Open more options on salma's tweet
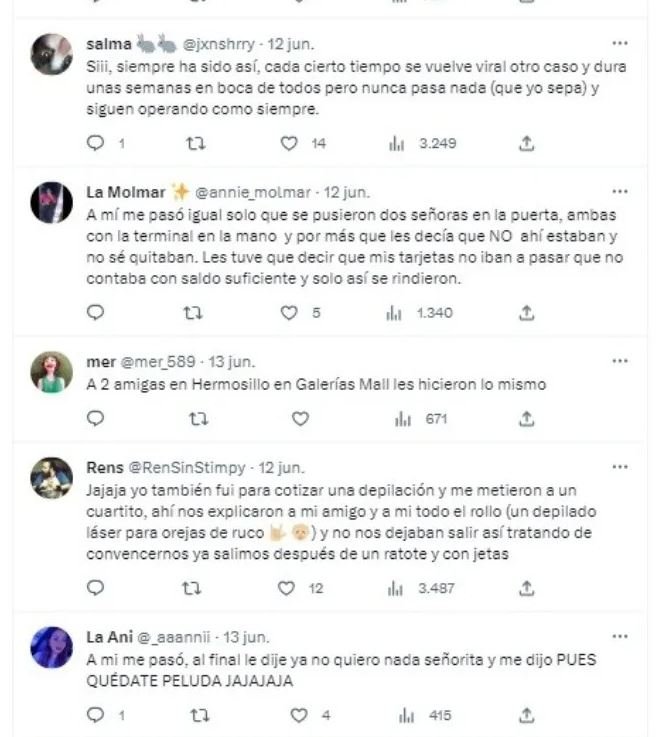 pyautogui.click(x=620, y=44)
